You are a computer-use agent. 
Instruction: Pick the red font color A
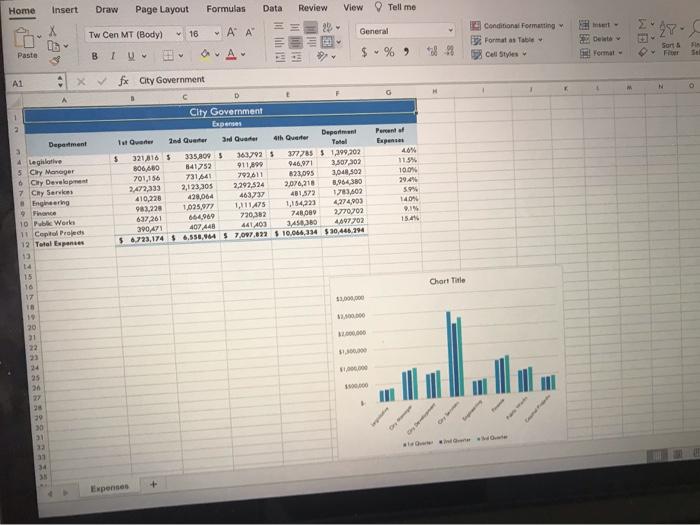click(231, 54)
